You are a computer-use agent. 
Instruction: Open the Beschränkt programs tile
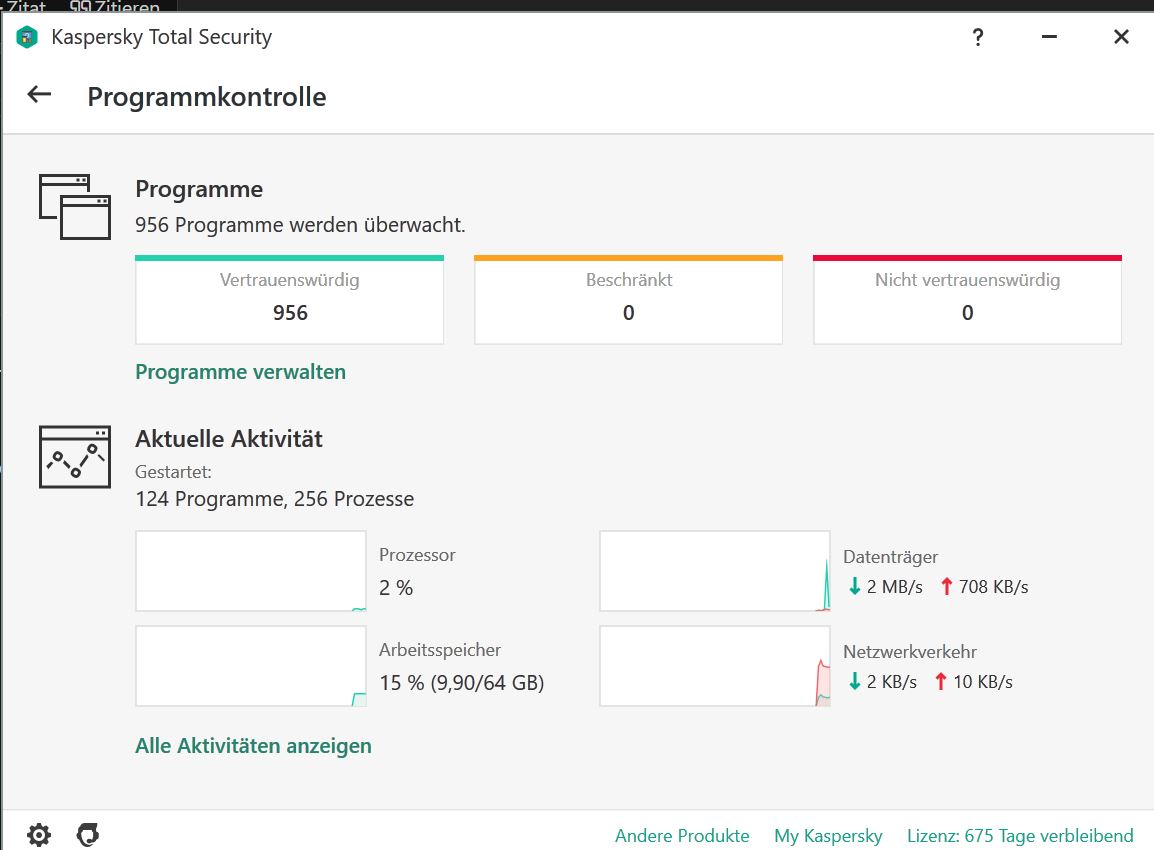629,300
